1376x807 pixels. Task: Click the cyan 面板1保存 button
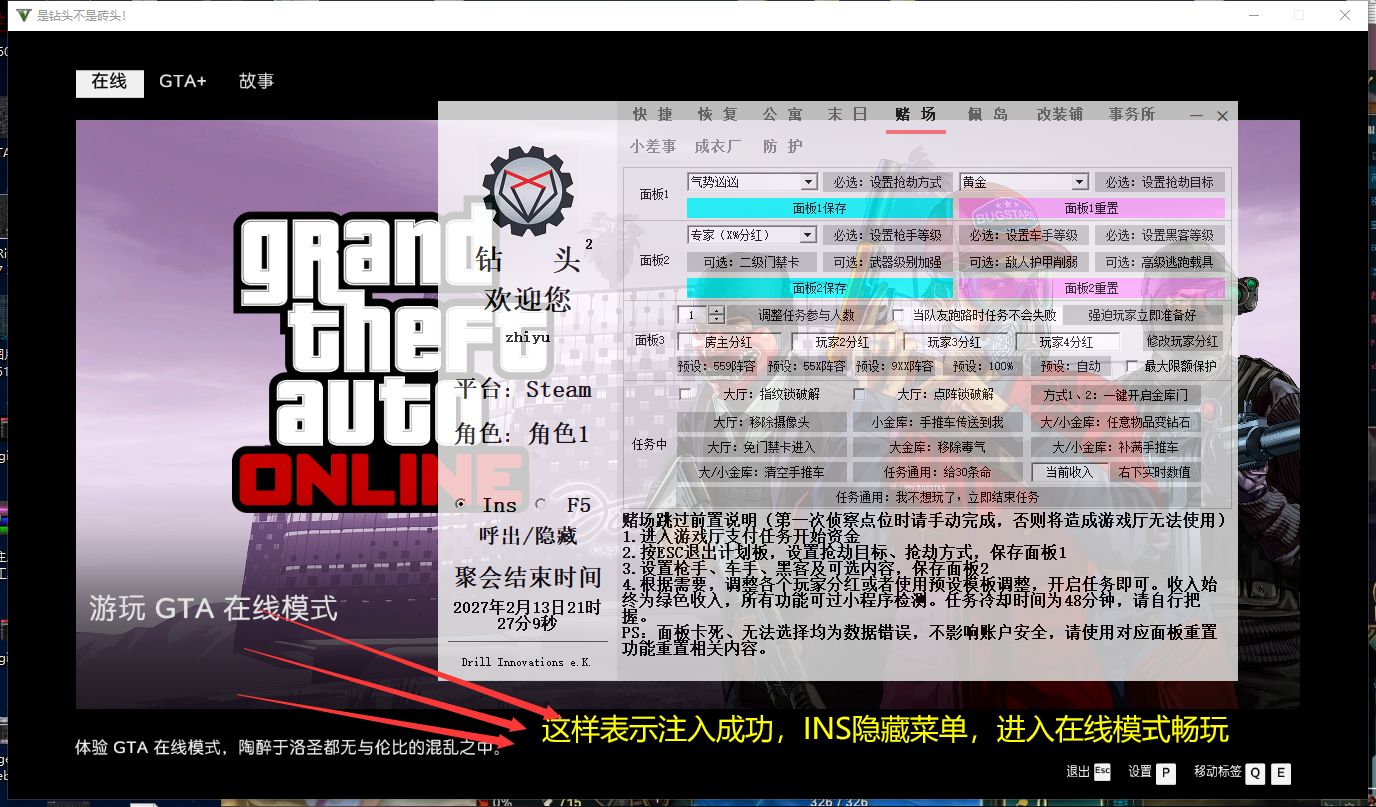(820, 208)
